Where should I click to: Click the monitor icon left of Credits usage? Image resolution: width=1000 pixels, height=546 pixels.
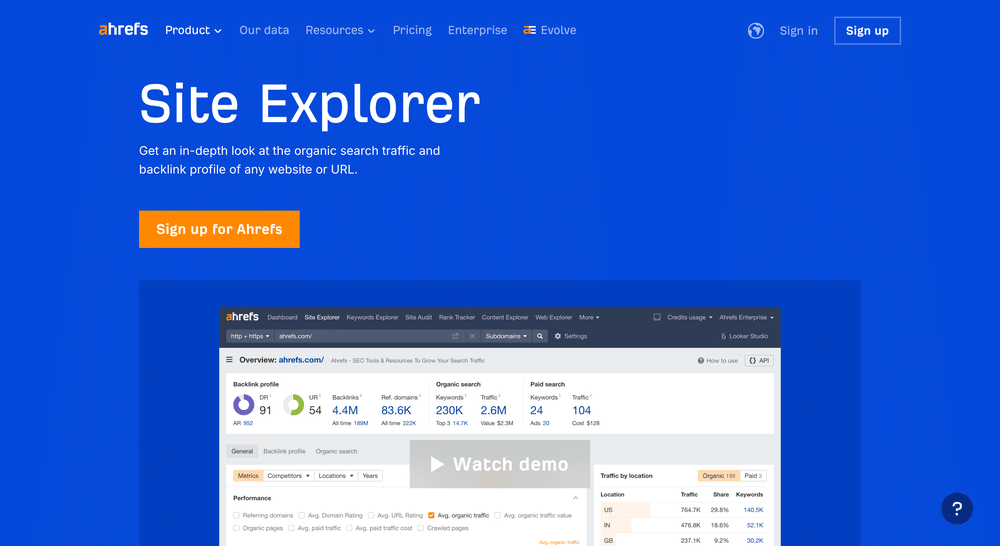pyautogui.click(x=657, y=317)
